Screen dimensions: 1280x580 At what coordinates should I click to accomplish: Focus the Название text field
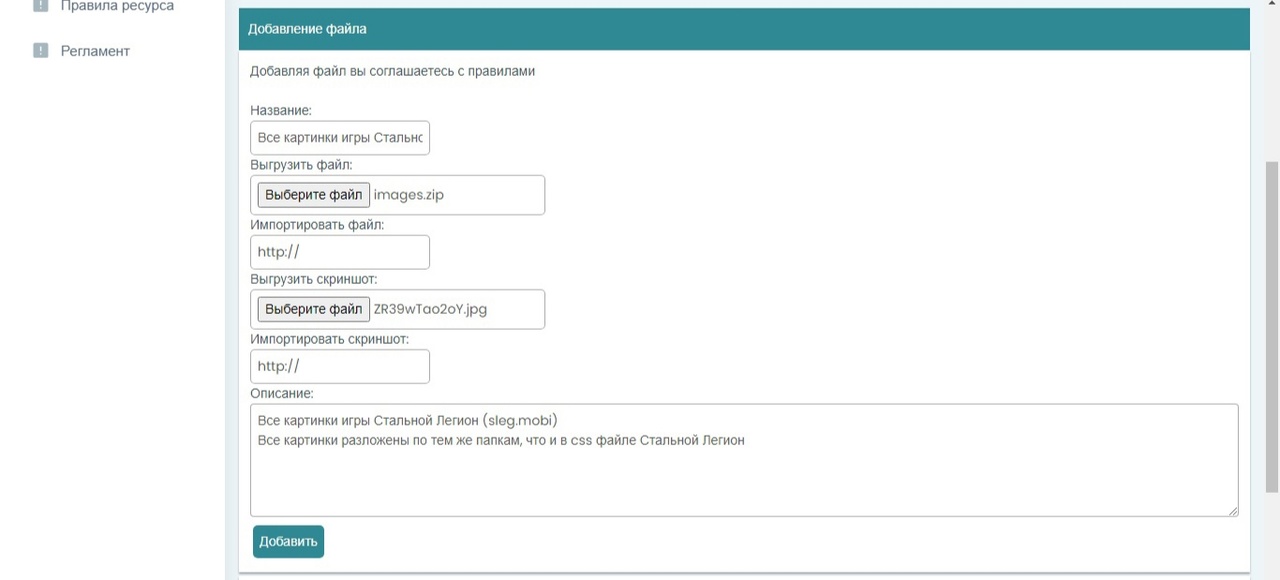point(339,138)
